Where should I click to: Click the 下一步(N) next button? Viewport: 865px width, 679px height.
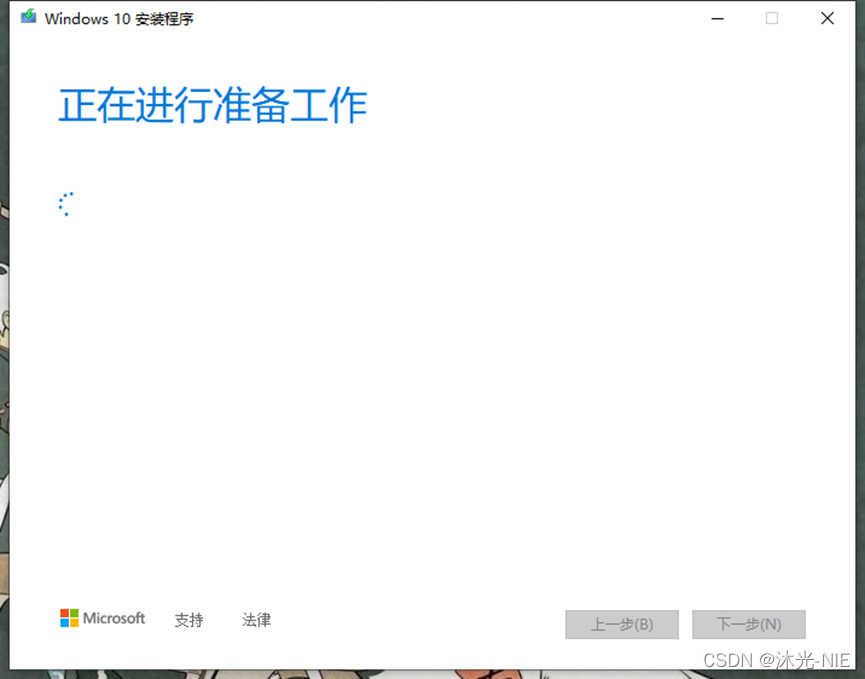749,624
